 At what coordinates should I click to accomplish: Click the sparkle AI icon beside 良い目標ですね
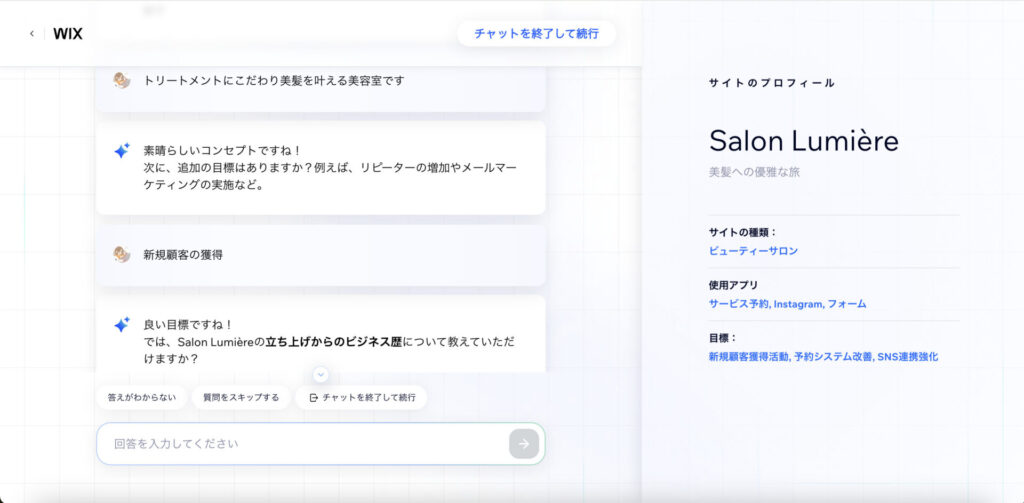point(121,325)
